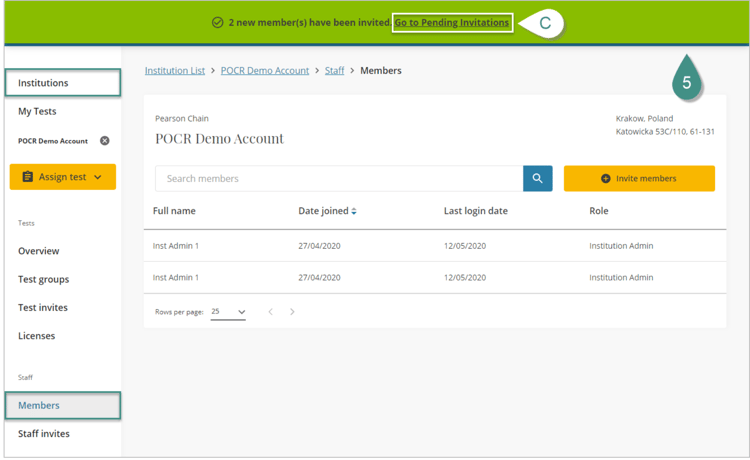The height and width of the screenshot is (460, 750).
Task: Open My Tests in sidebar
Action: click(37, 111)
